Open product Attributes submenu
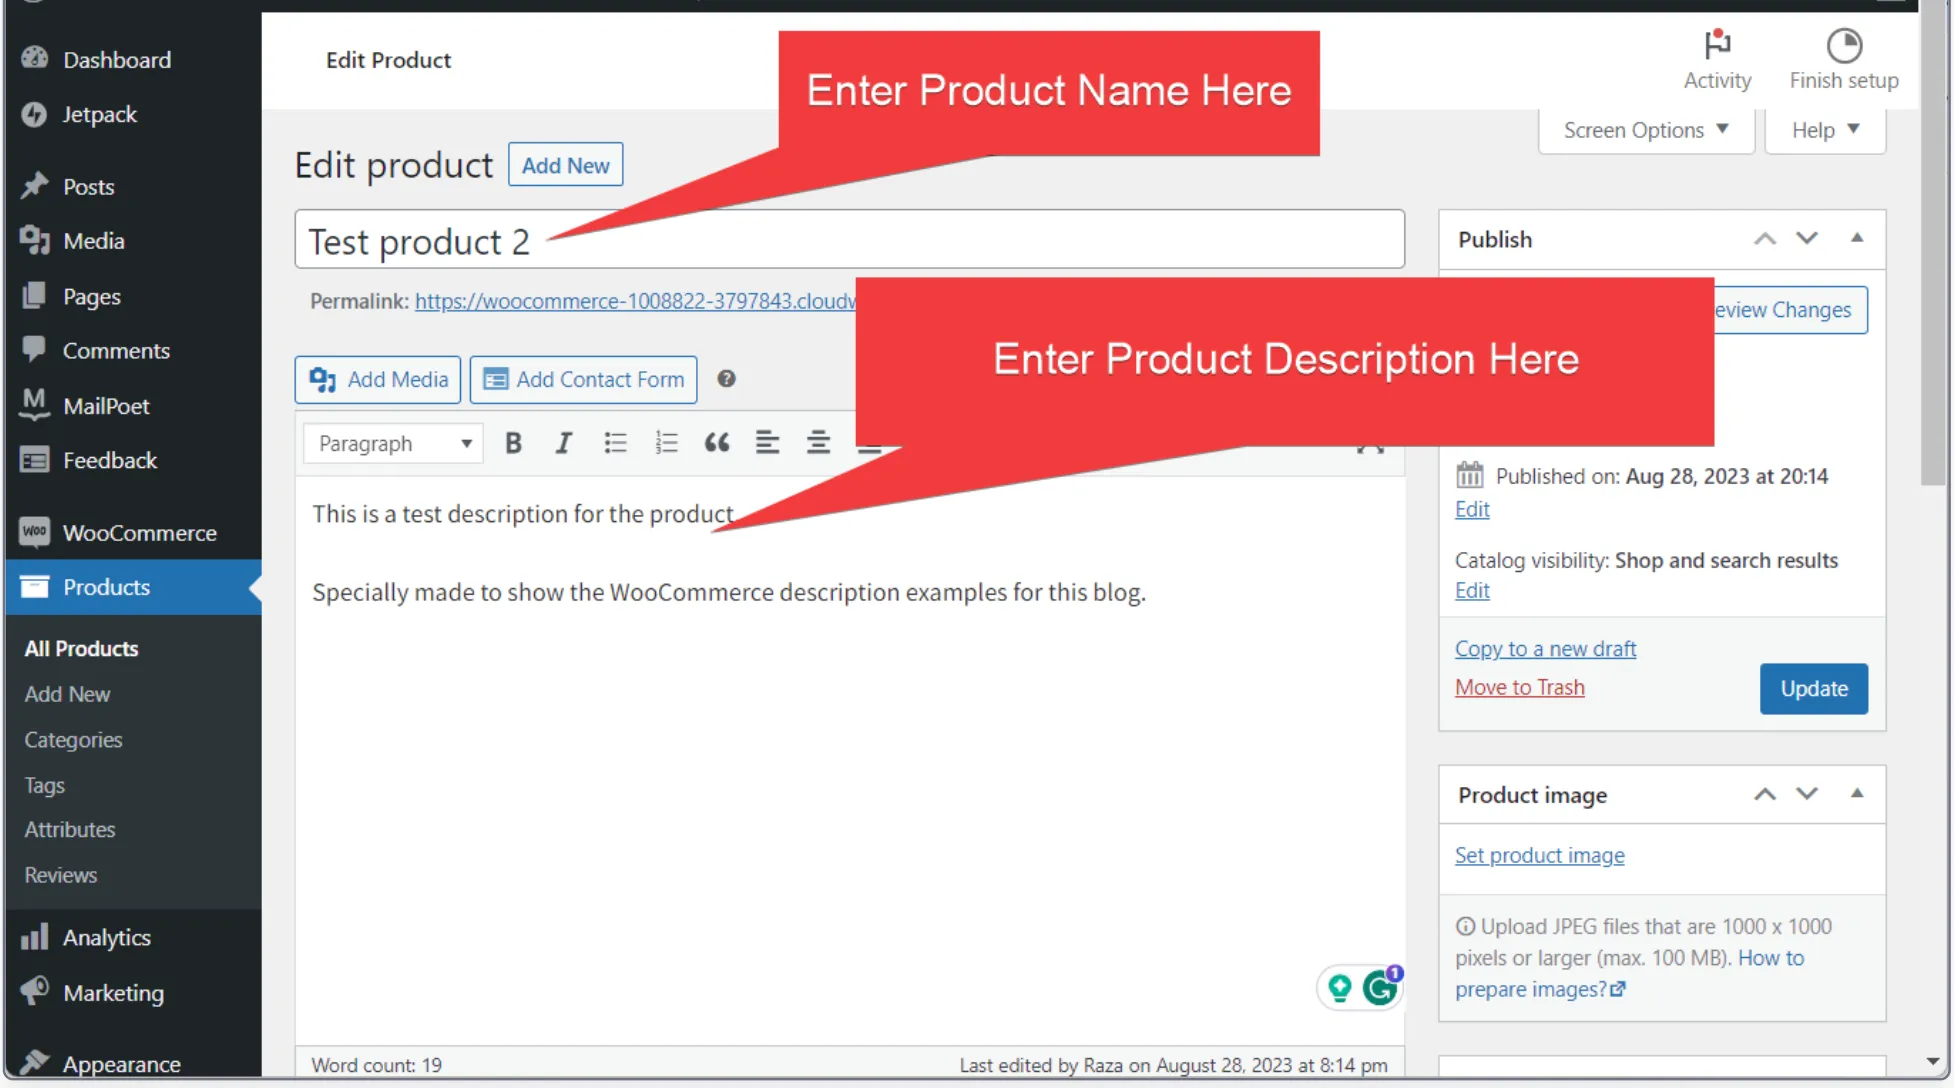The height and width of the screenshot is (1088, 1954). pos(70,829)
